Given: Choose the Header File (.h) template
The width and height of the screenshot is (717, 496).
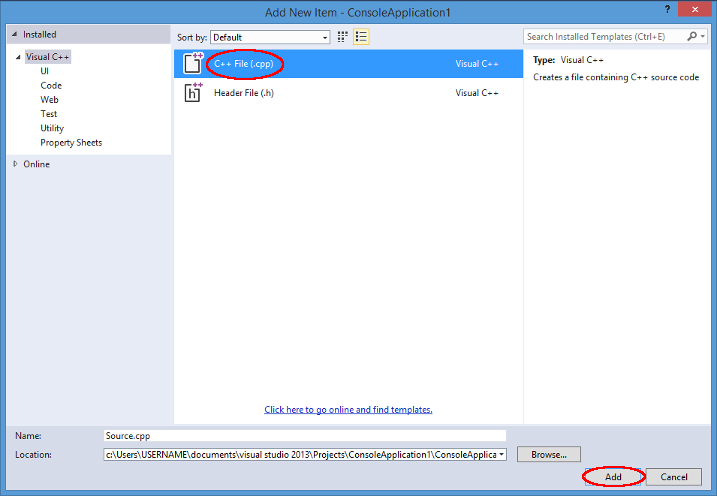Looking at the screenshot, I should click(x=243, y=93).
